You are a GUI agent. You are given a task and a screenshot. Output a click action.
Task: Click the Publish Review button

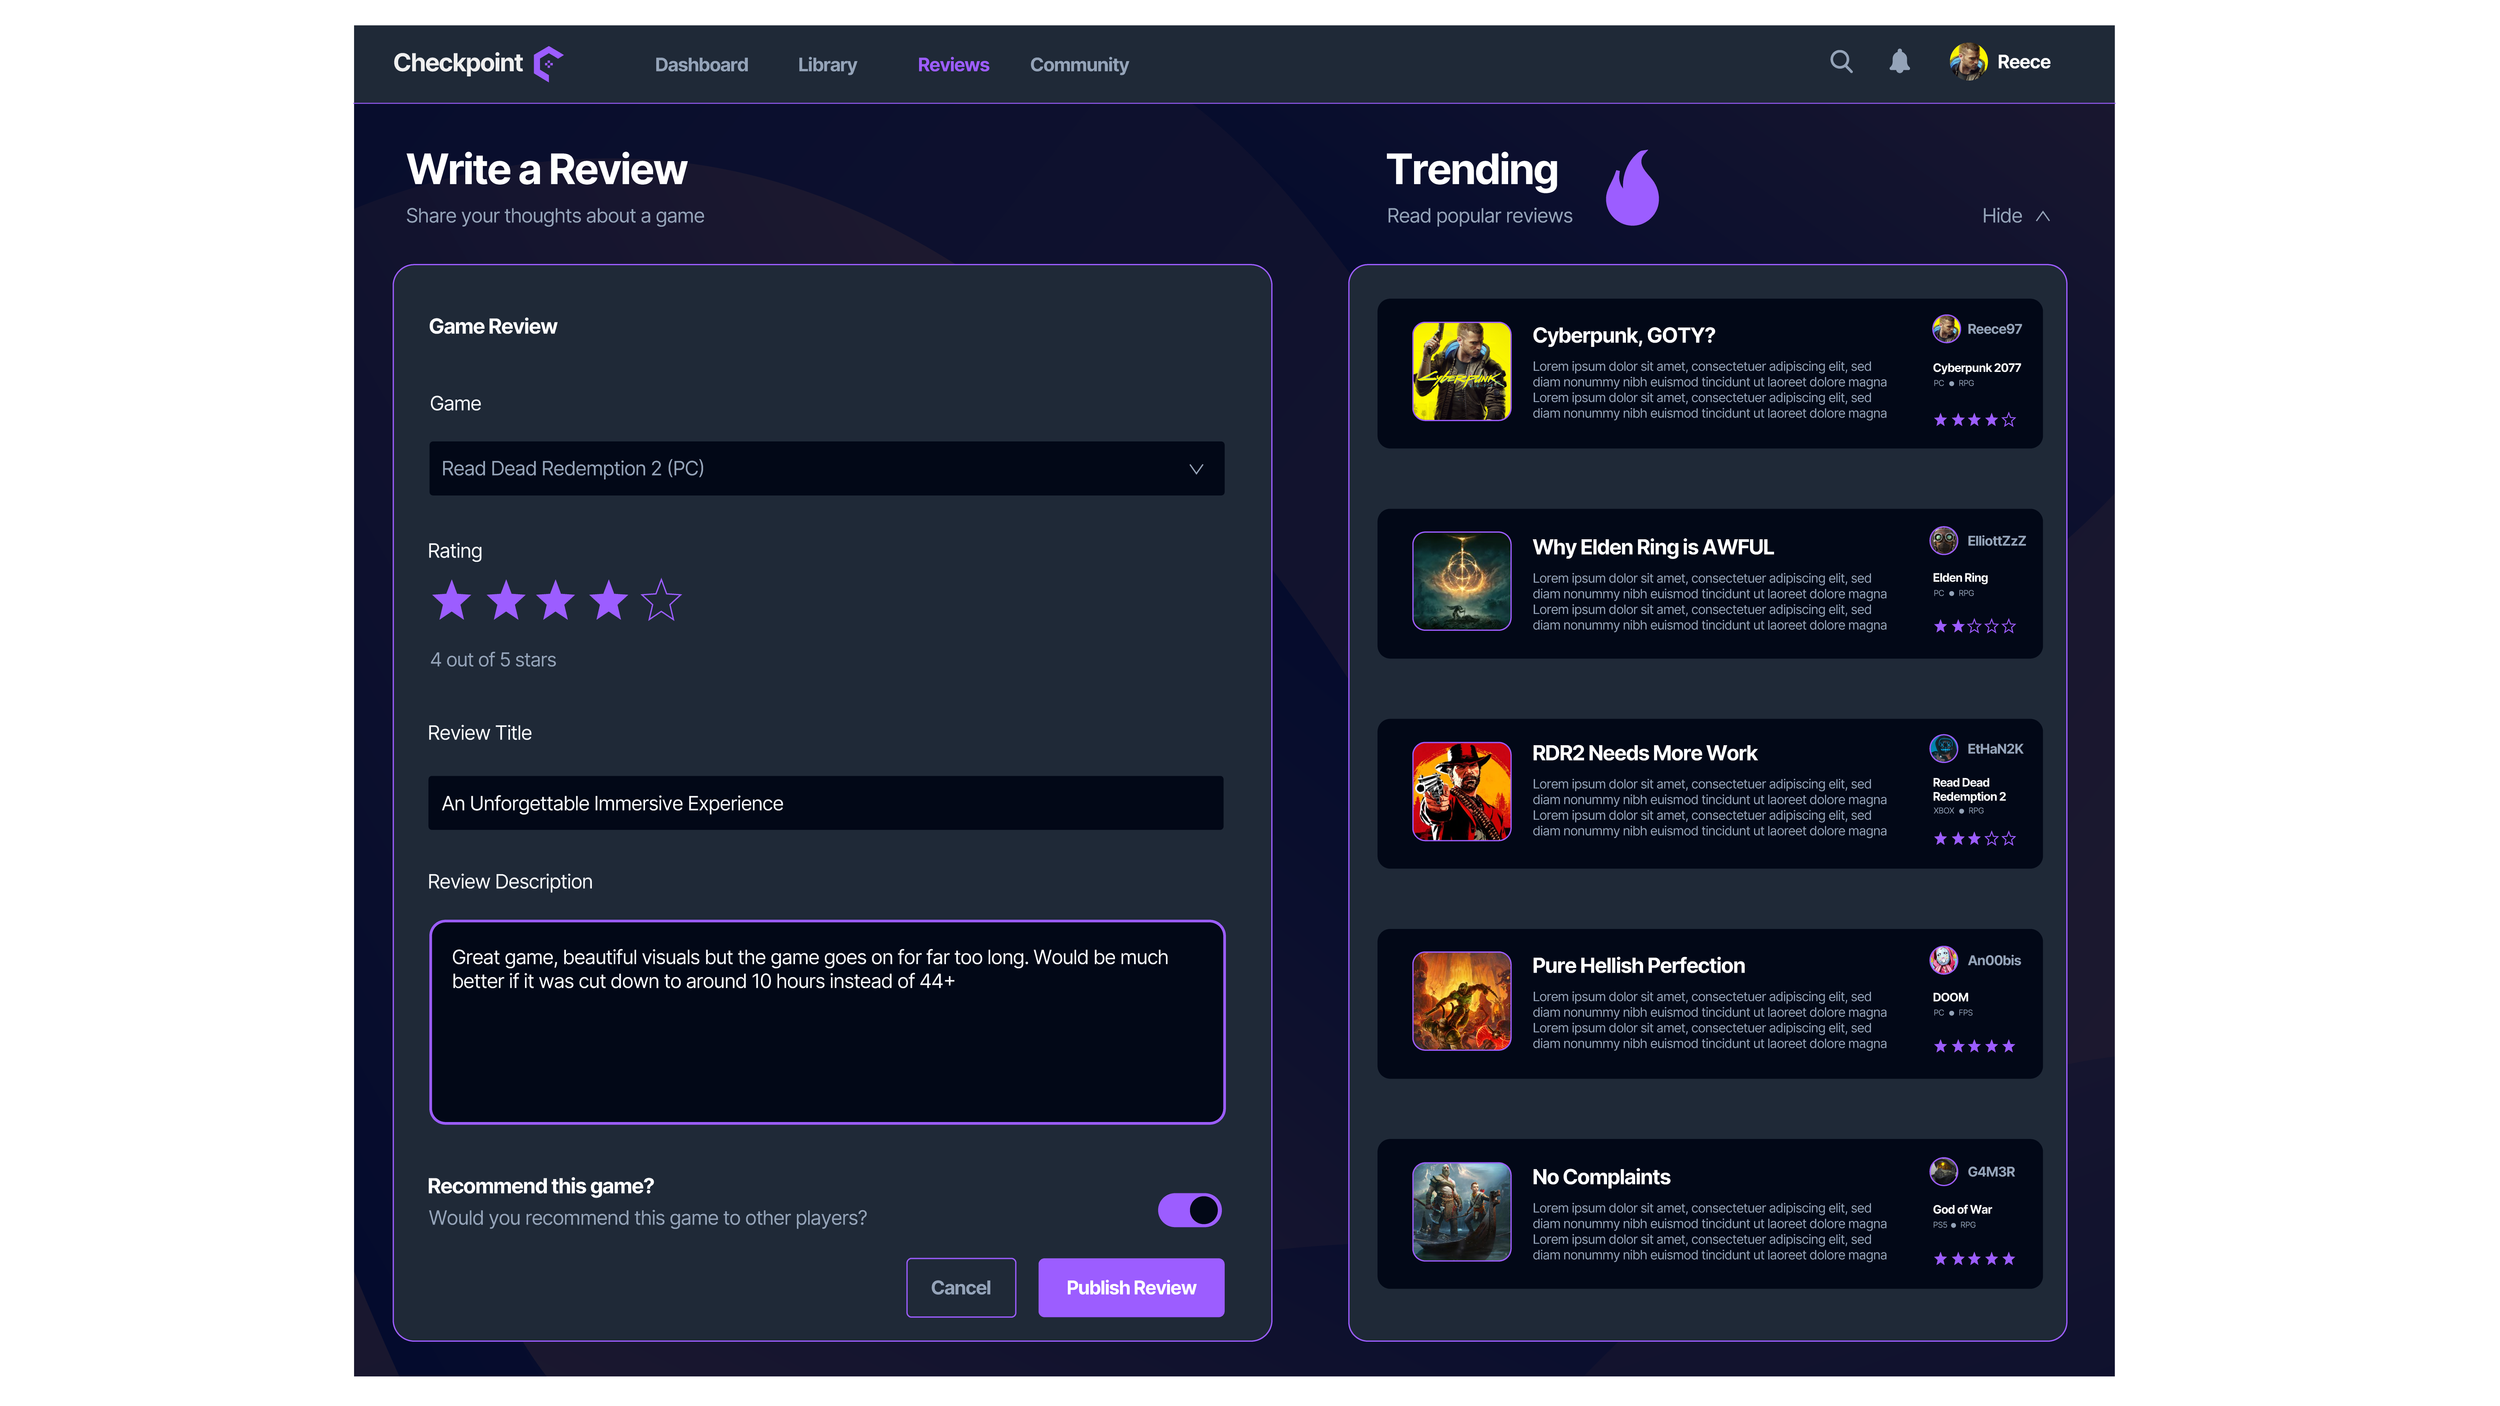point(1130,1287)
